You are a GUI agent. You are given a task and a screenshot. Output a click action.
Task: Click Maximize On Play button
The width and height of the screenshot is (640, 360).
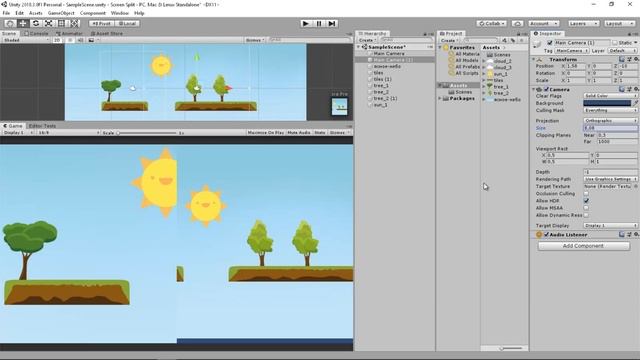(x=266, y=133)
